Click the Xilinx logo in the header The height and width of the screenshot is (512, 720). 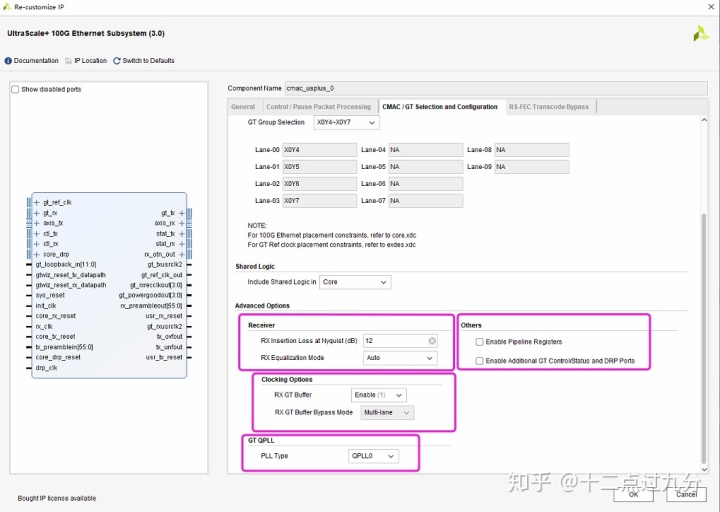tap(701, 34)
